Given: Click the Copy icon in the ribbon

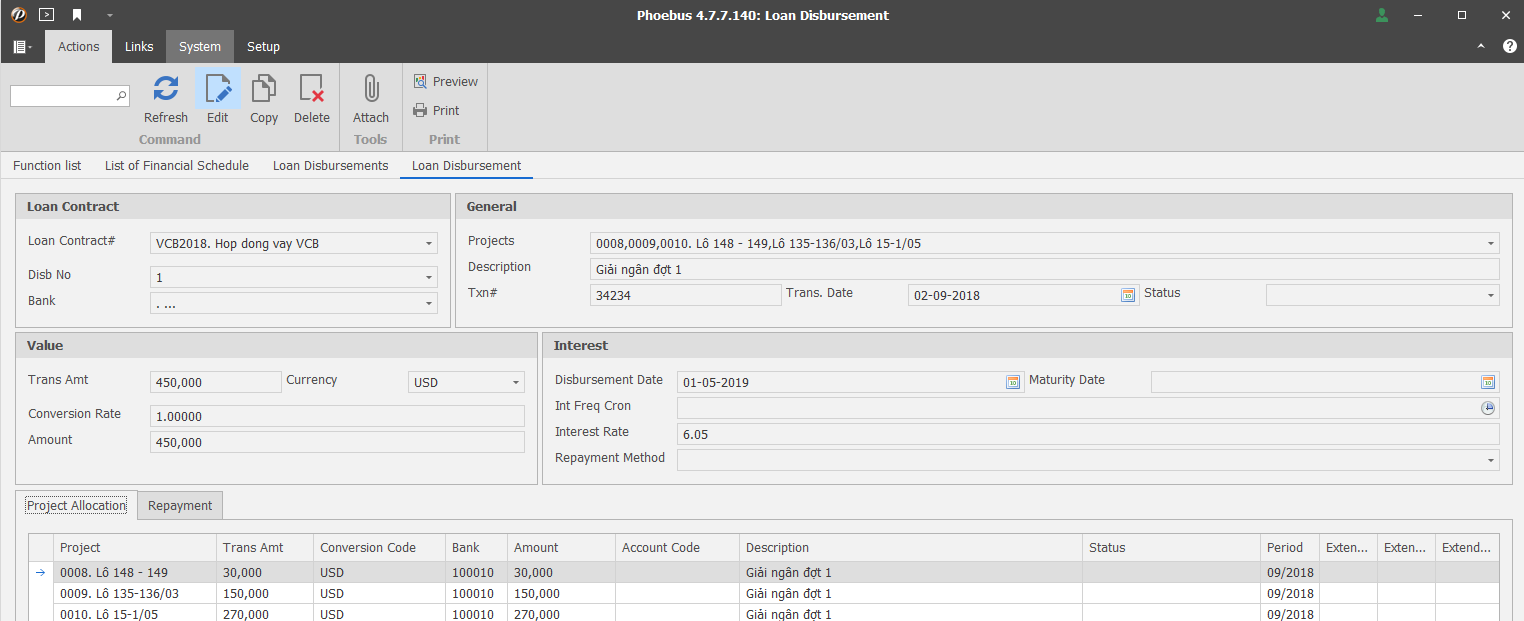Looking at the screenshot, I should (x=264, y=90).
